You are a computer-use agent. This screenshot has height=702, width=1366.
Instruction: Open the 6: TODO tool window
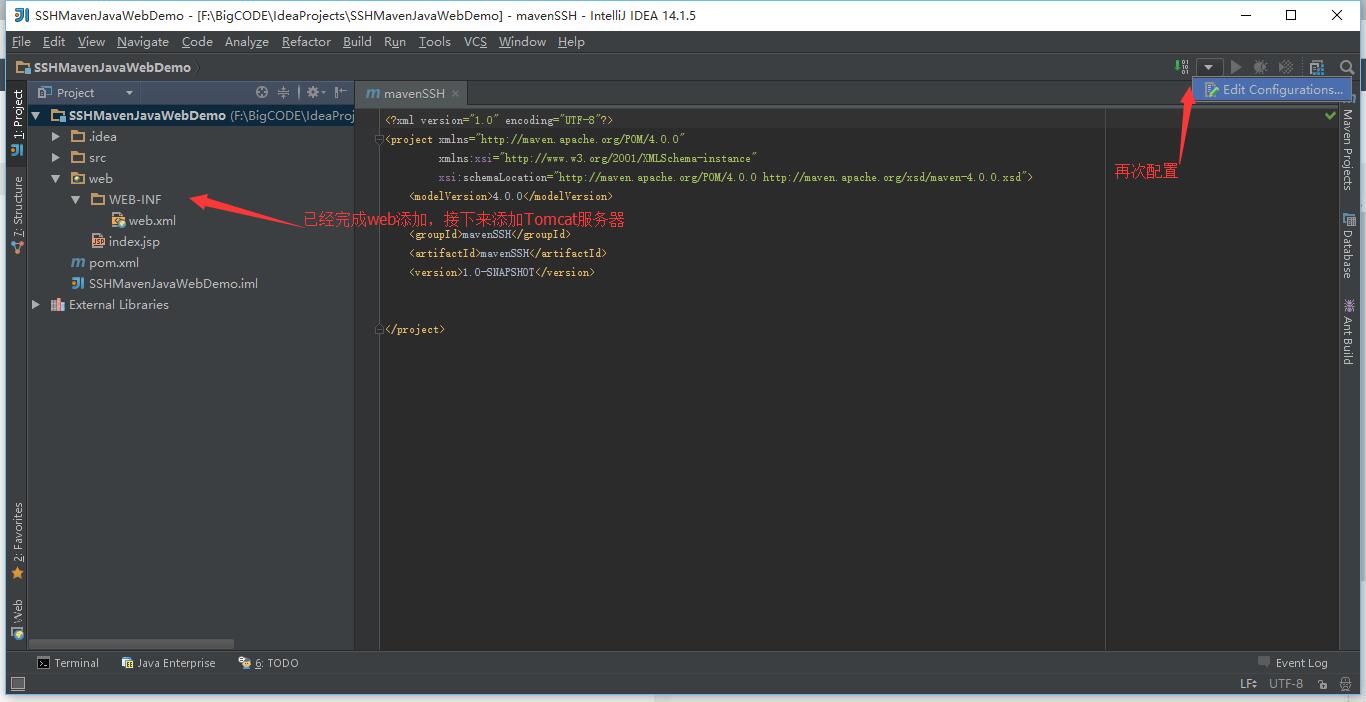coord(268,663)
